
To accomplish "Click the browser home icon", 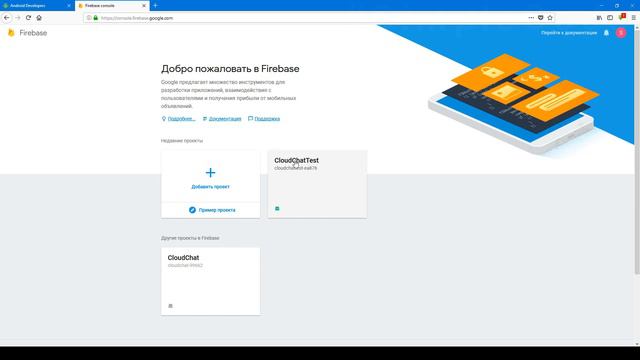I will click(39, 18).
